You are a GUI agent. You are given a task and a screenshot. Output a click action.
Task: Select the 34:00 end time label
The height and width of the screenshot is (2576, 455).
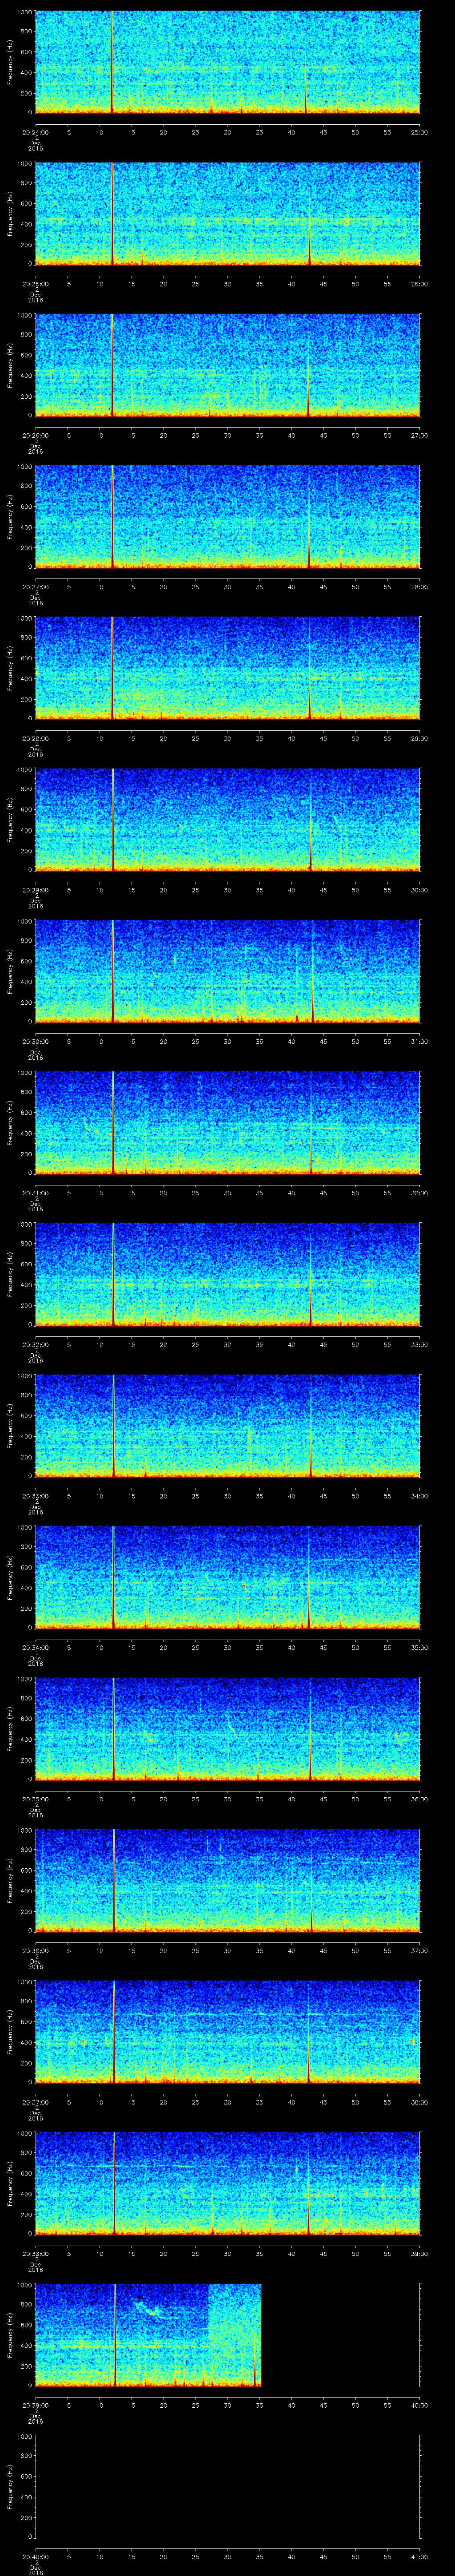419,1495
